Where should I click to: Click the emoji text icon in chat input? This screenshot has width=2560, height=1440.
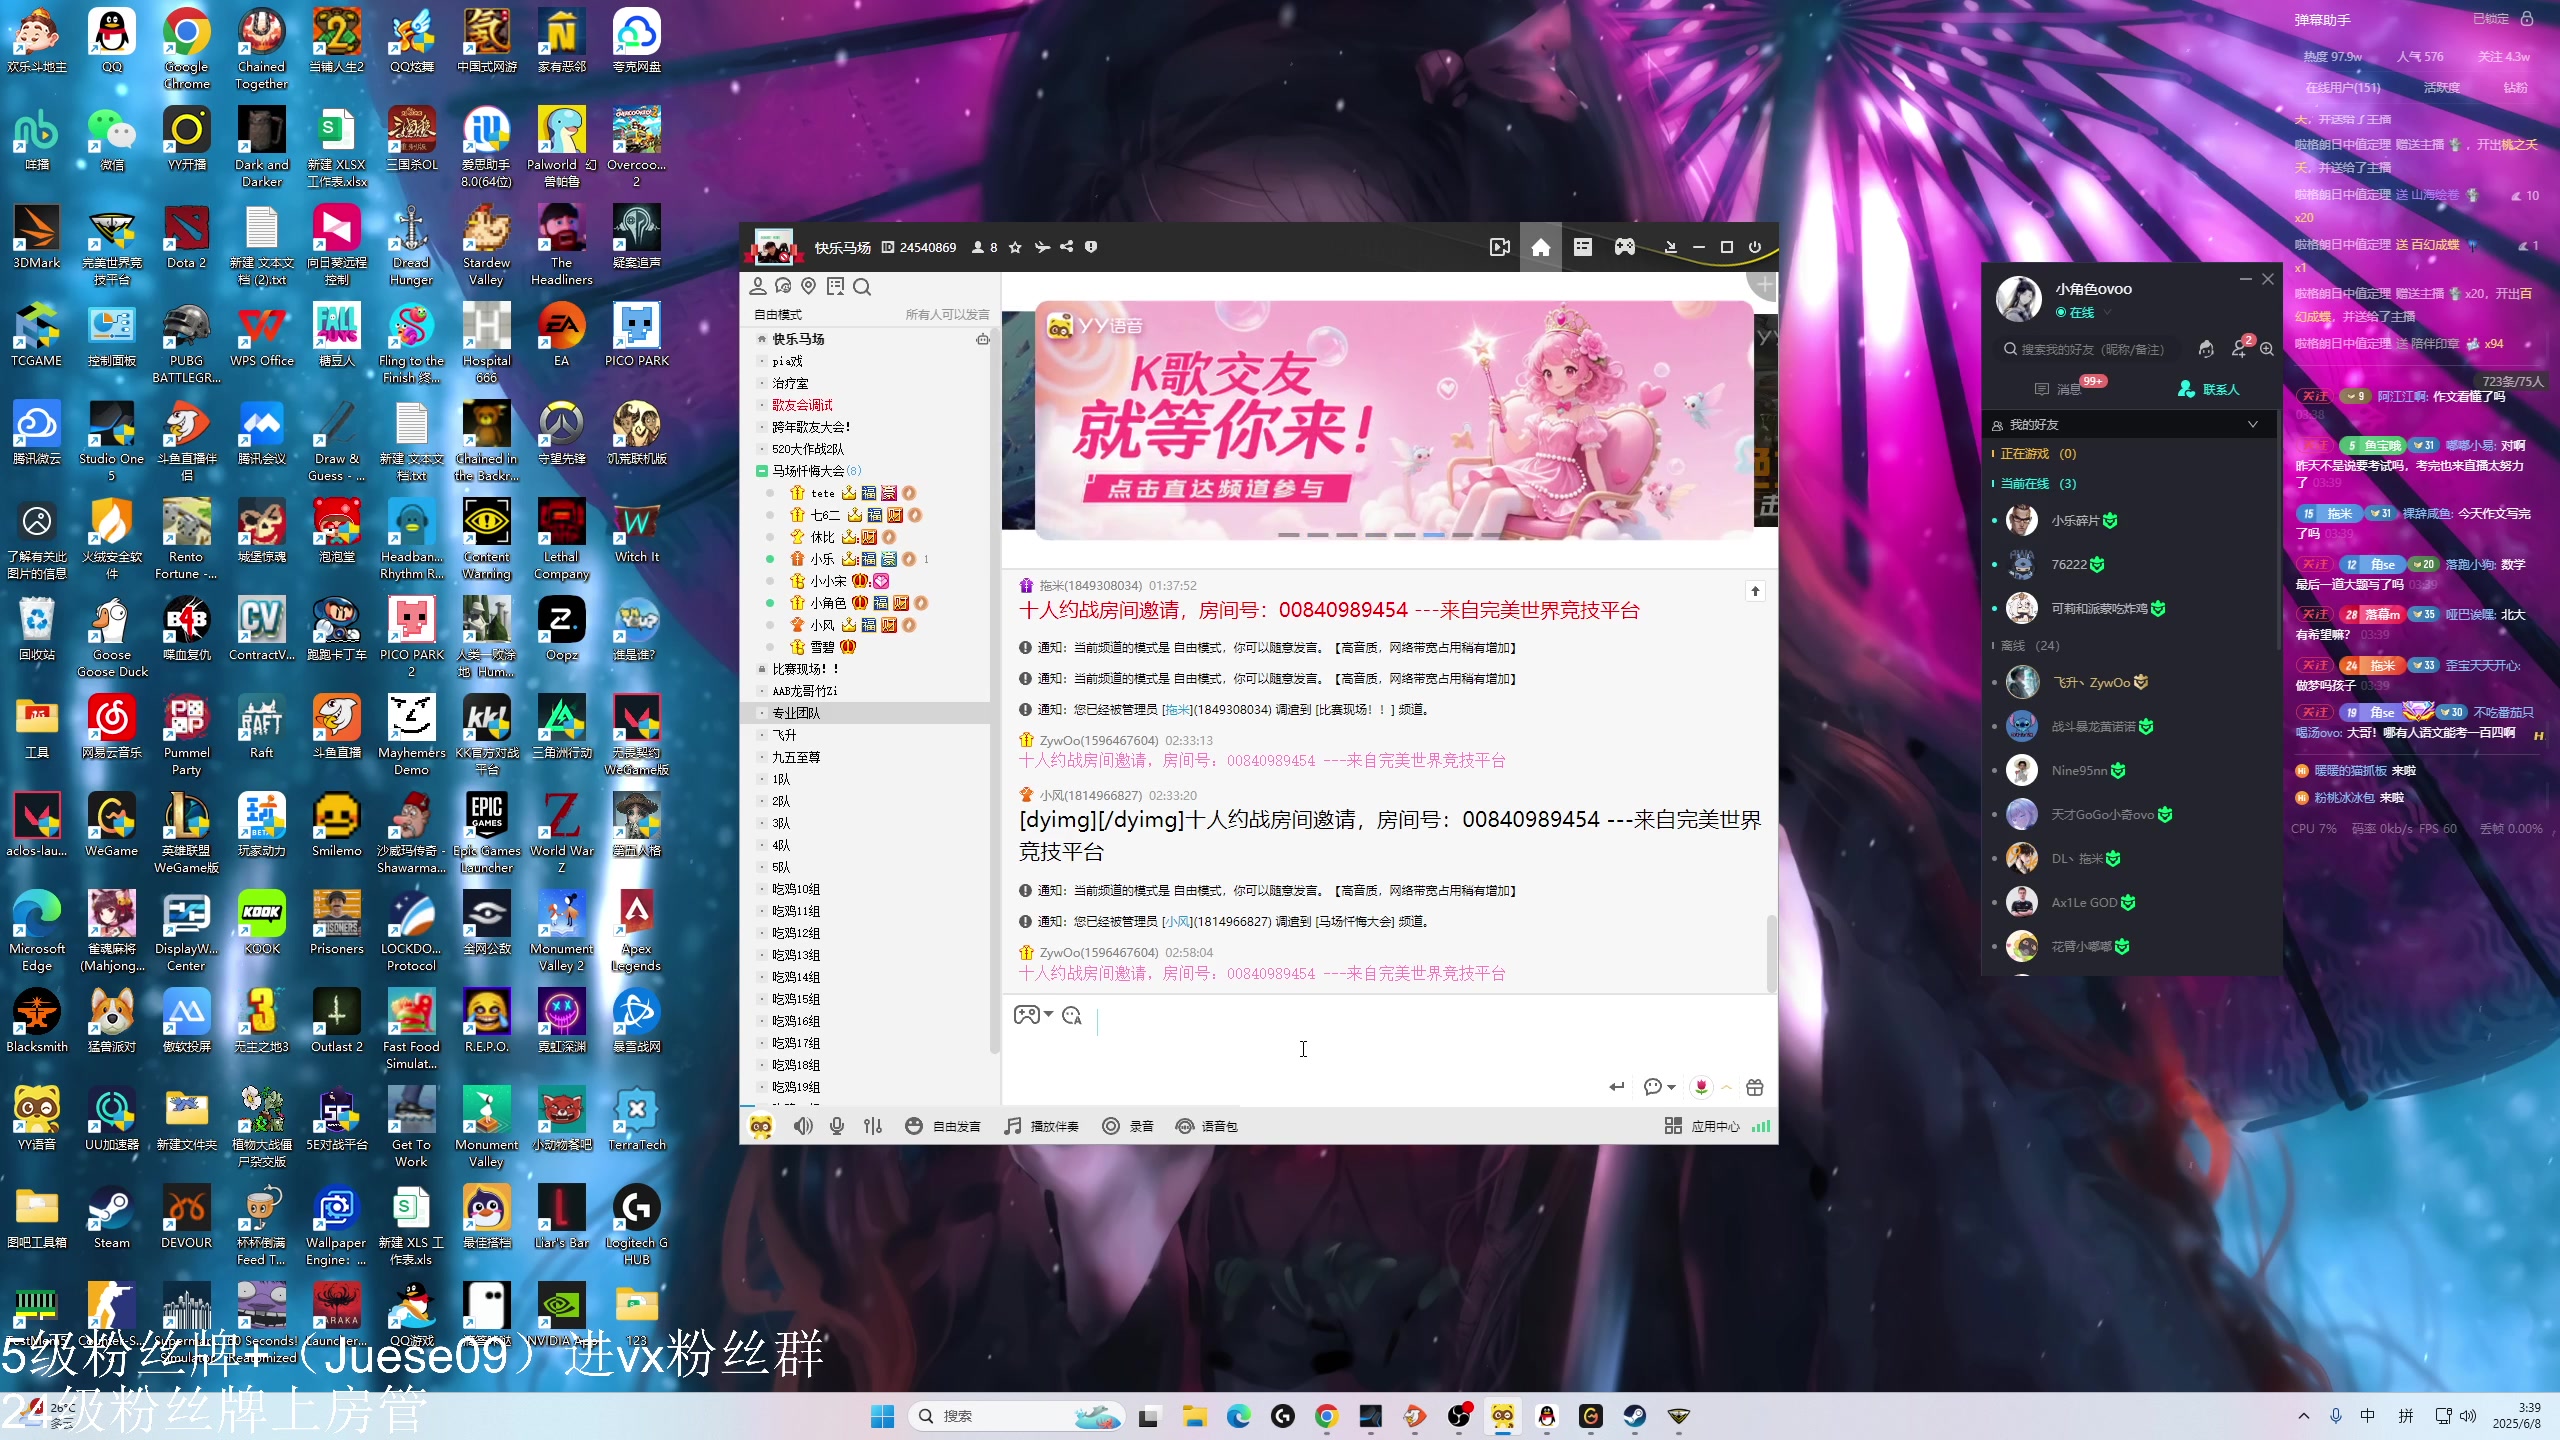[1072, 1015]
